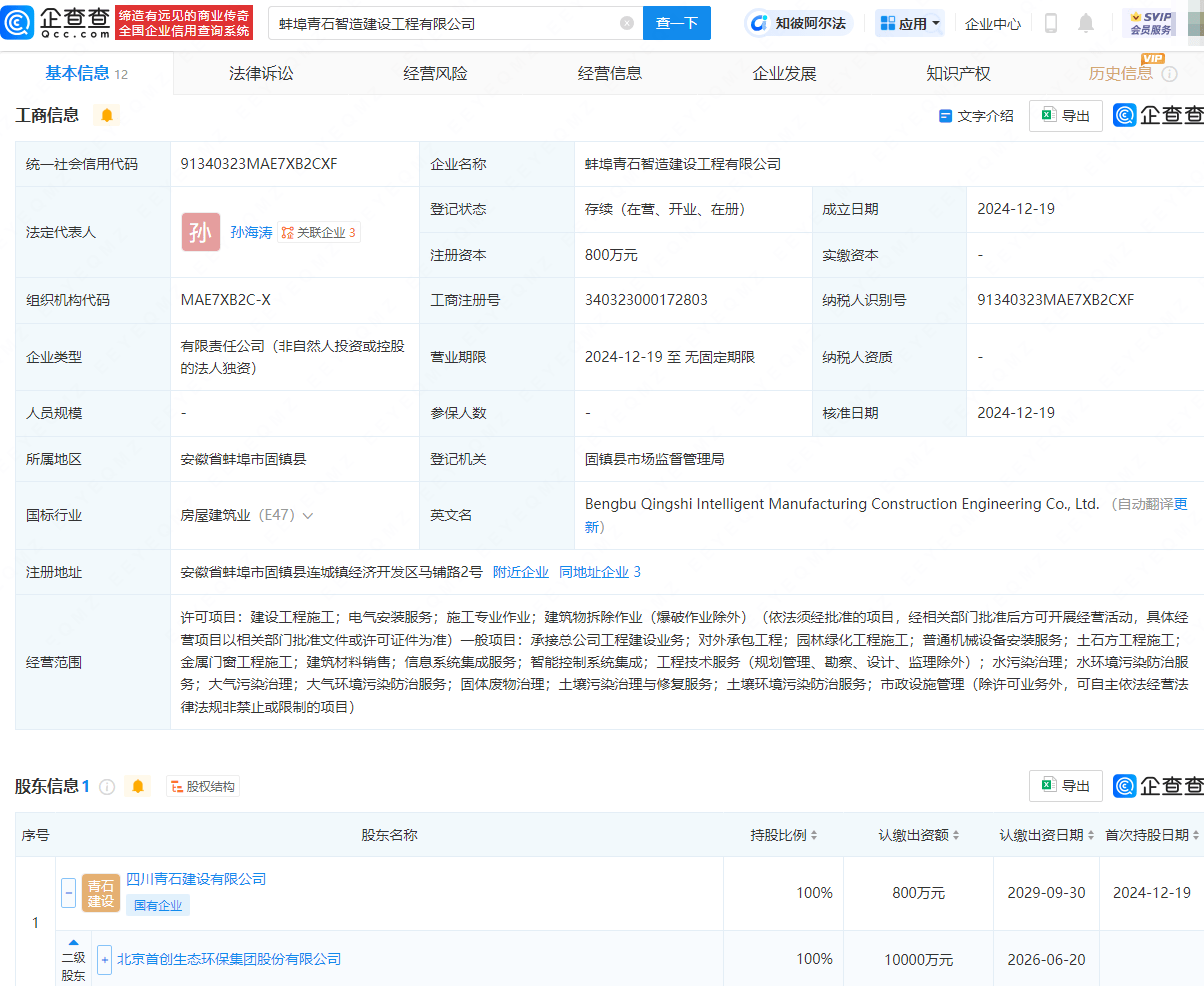Click 企查查 logo right of 工商信息 导出
Screen dimensions: 1204x986
1159,116
